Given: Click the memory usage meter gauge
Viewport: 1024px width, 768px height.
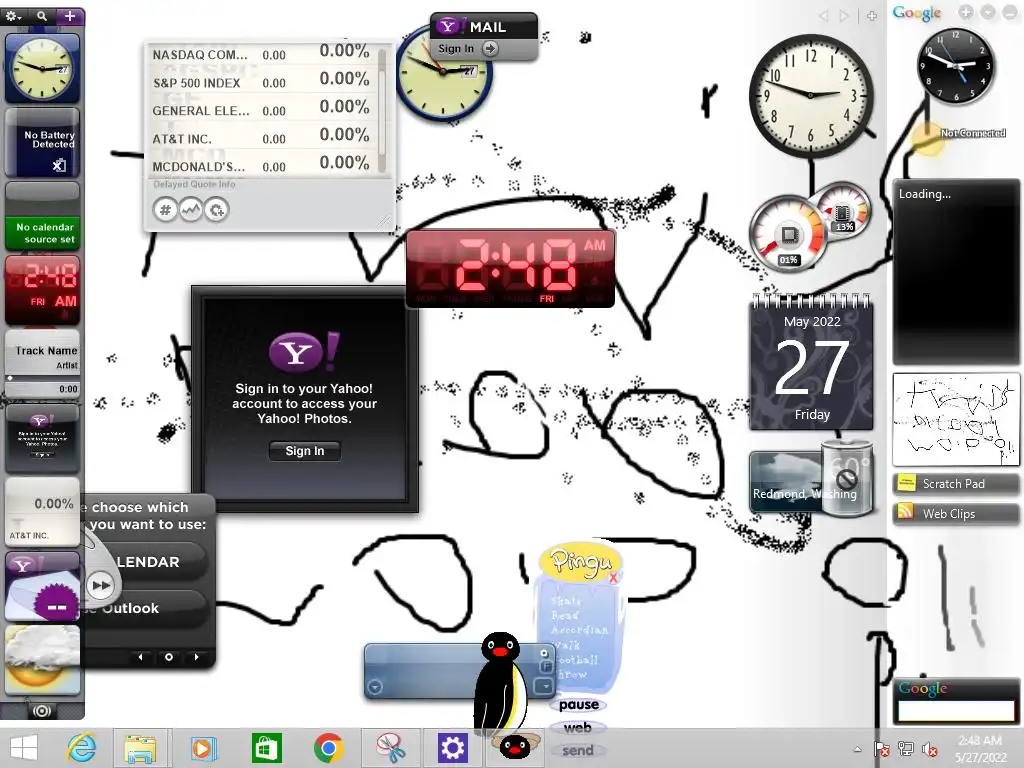Looking at the screenshot, I should 843,210.
